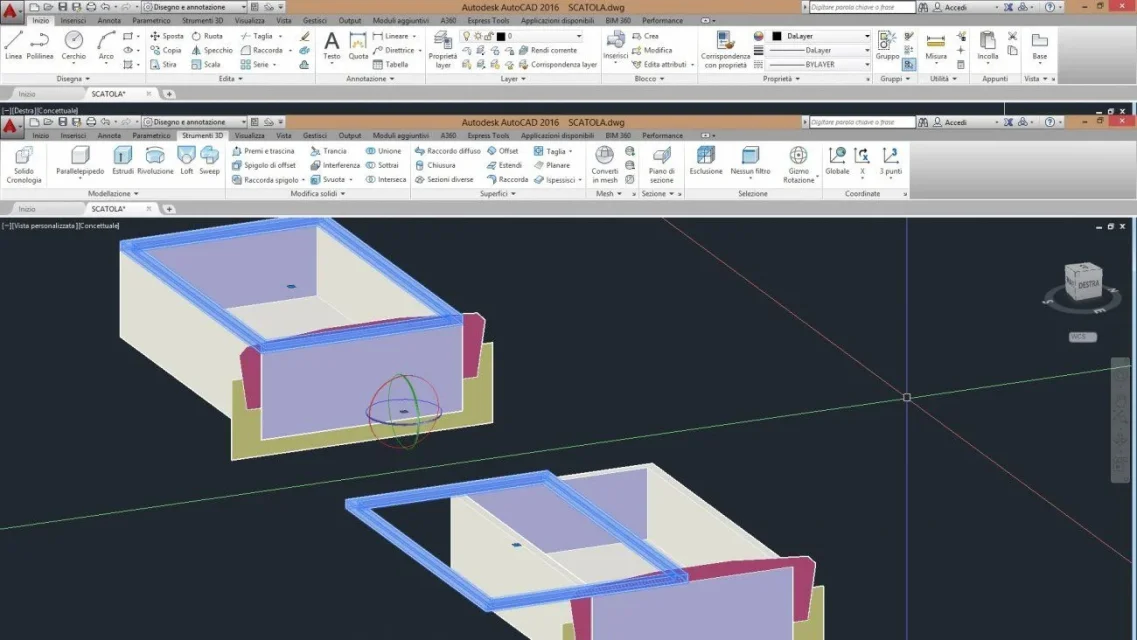Viewport: 1137px width, 640px height.
Task: Open workspace dropdown Disegno e annotazione in upper window
Action: coord(194,7)
